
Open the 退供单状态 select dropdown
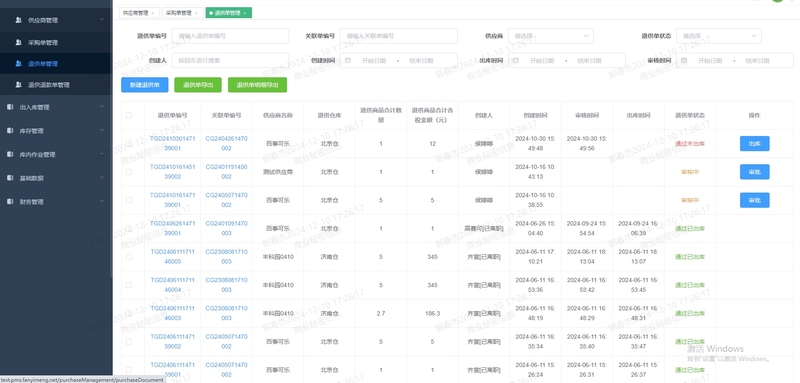[719, 36]
